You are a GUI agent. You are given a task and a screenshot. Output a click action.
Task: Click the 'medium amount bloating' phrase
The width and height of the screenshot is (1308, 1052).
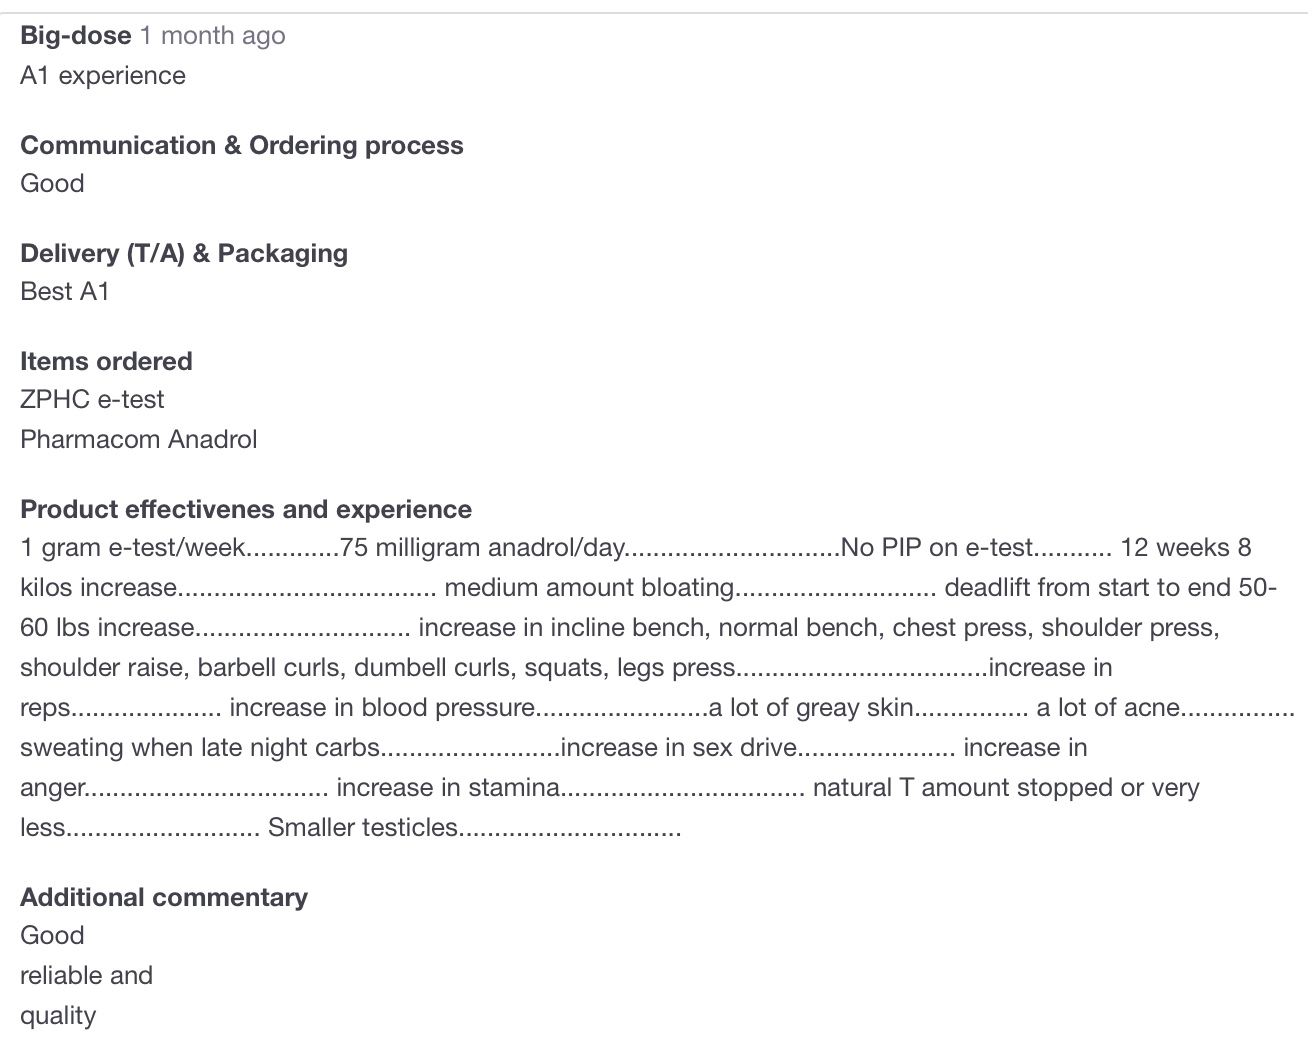[589, 588]
